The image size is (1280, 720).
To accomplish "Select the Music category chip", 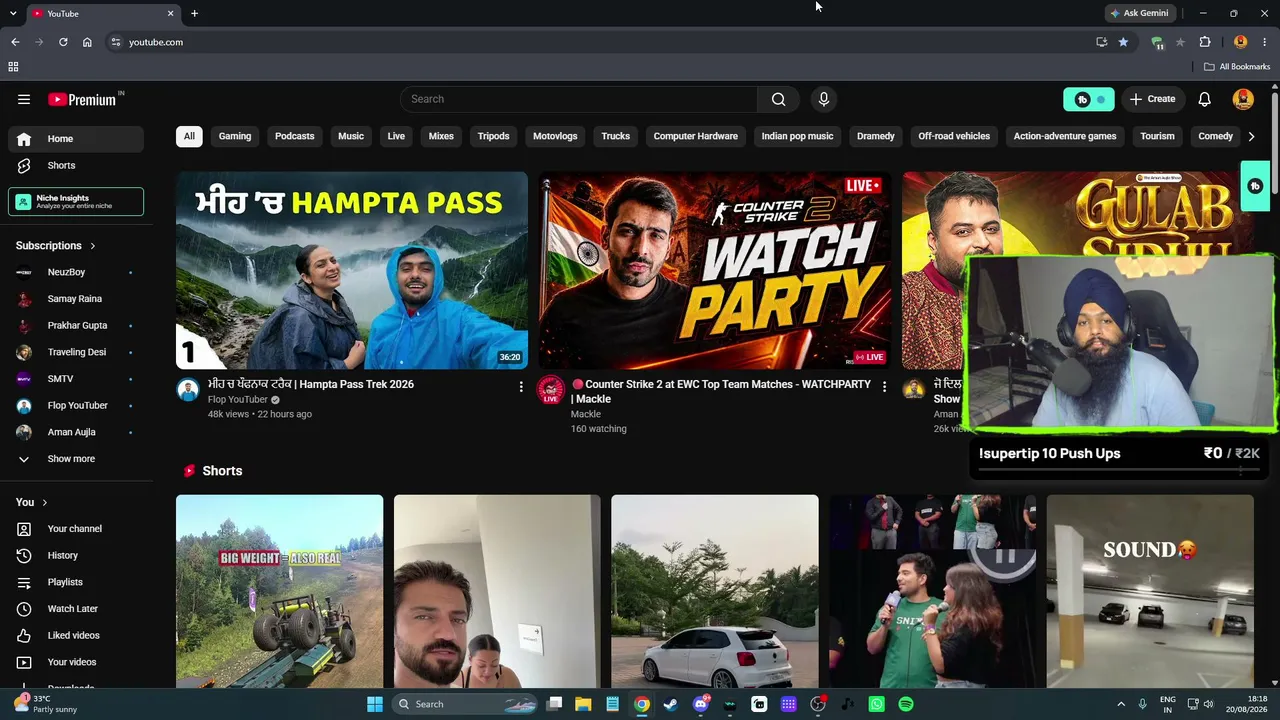I will (351, 136).
